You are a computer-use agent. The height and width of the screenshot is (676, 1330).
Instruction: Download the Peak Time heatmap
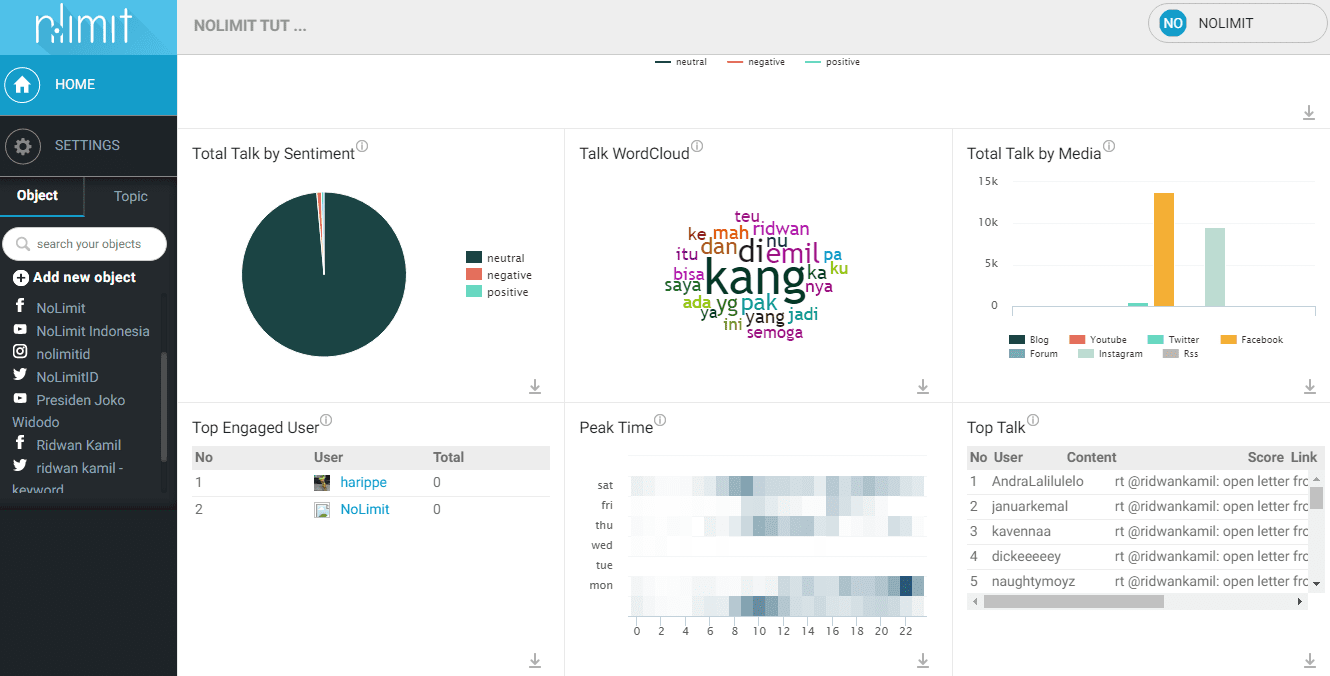pyautogui.click(x=923, y=660)
